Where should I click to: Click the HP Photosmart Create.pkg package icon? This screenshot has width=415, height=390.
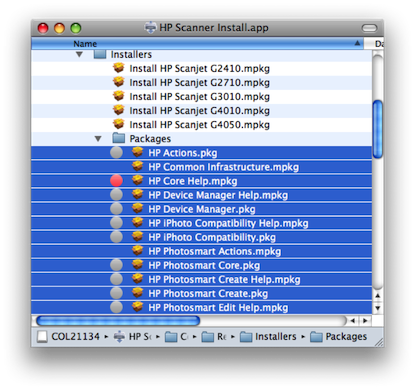pos(137,293)
